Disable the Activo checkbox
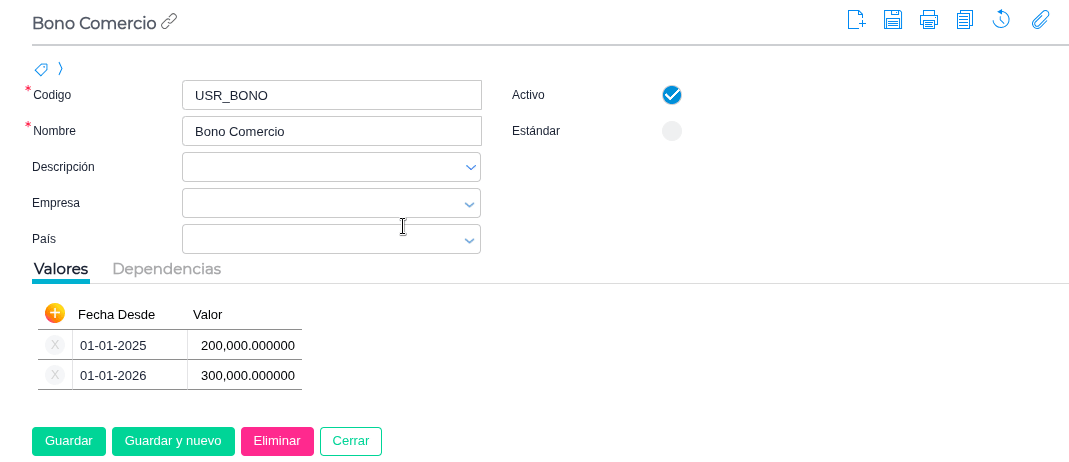Viewport: 1069px width, 462px height. click(x=672, y=95)
